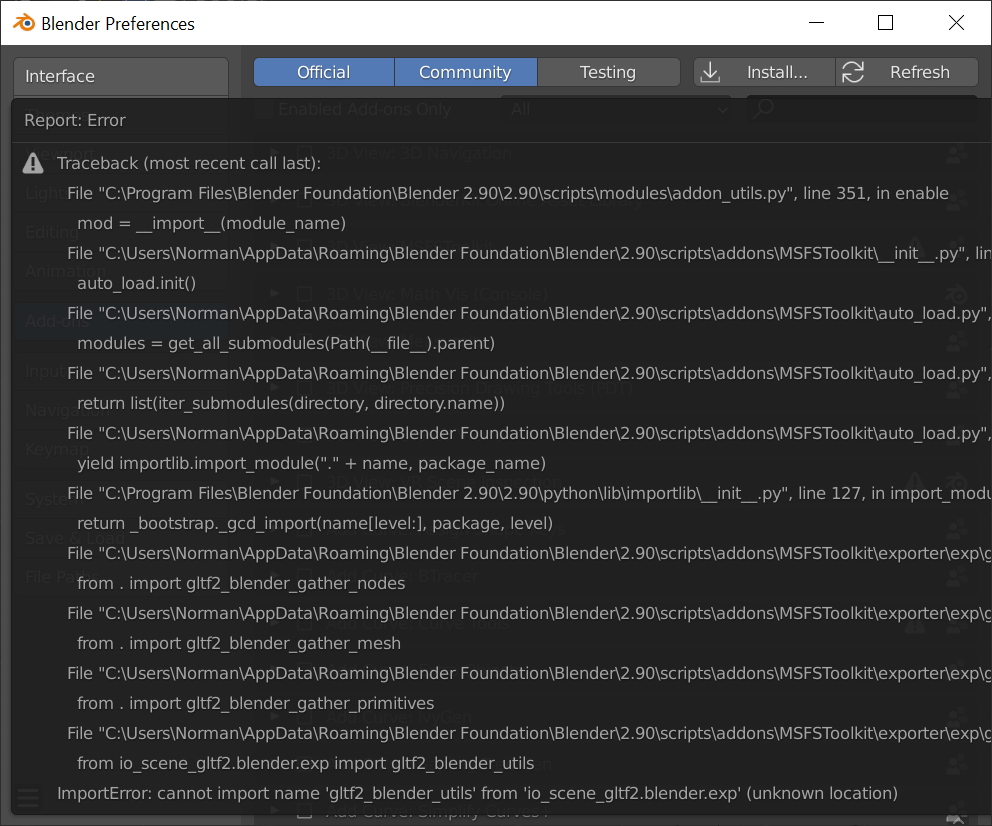Click the "yield importlib.import_module" line
Viewport: 992px width, 826px height.
coord(311,464)
